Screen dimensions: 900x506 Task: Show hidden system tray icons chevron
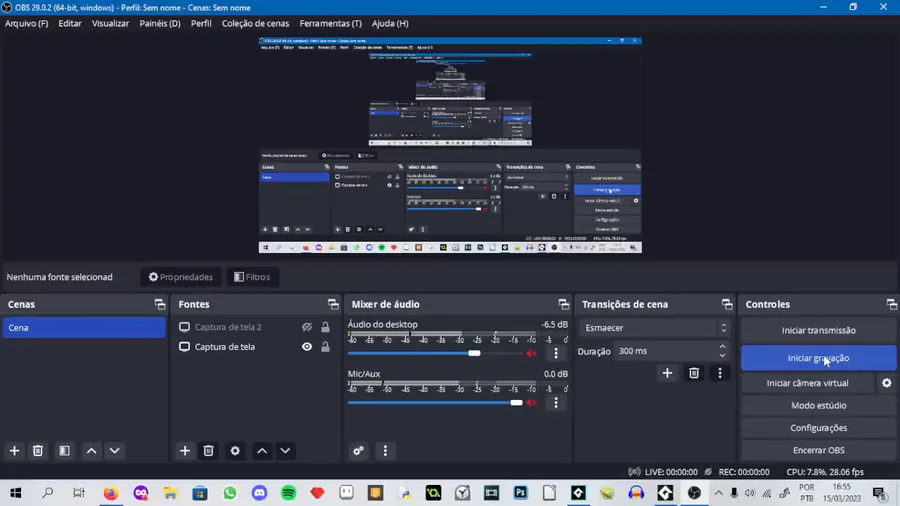pos(718,493)
